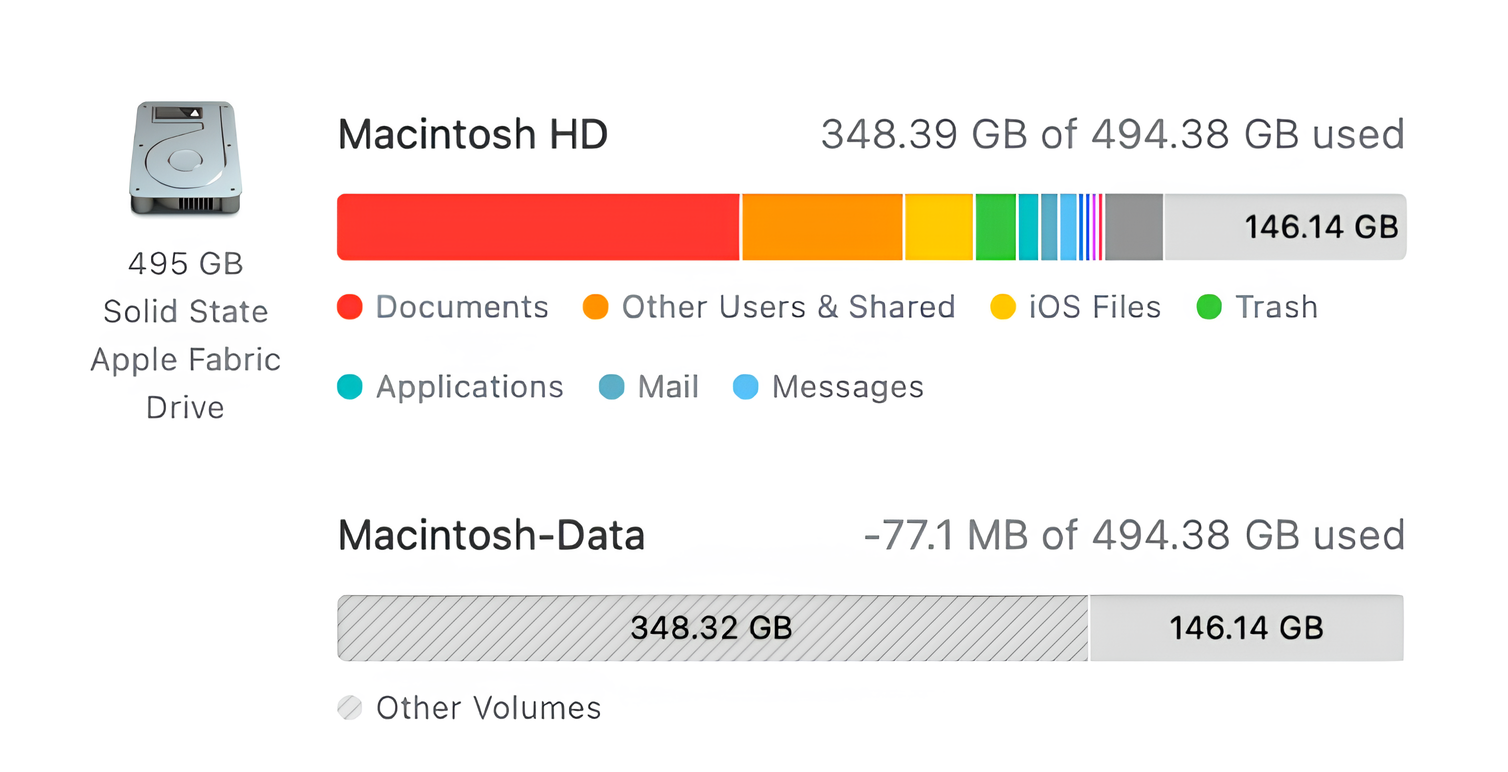Select the orange Other Users & Shared segment
The height and width of the screenshot is (772, 1508).
click(822, 227)
